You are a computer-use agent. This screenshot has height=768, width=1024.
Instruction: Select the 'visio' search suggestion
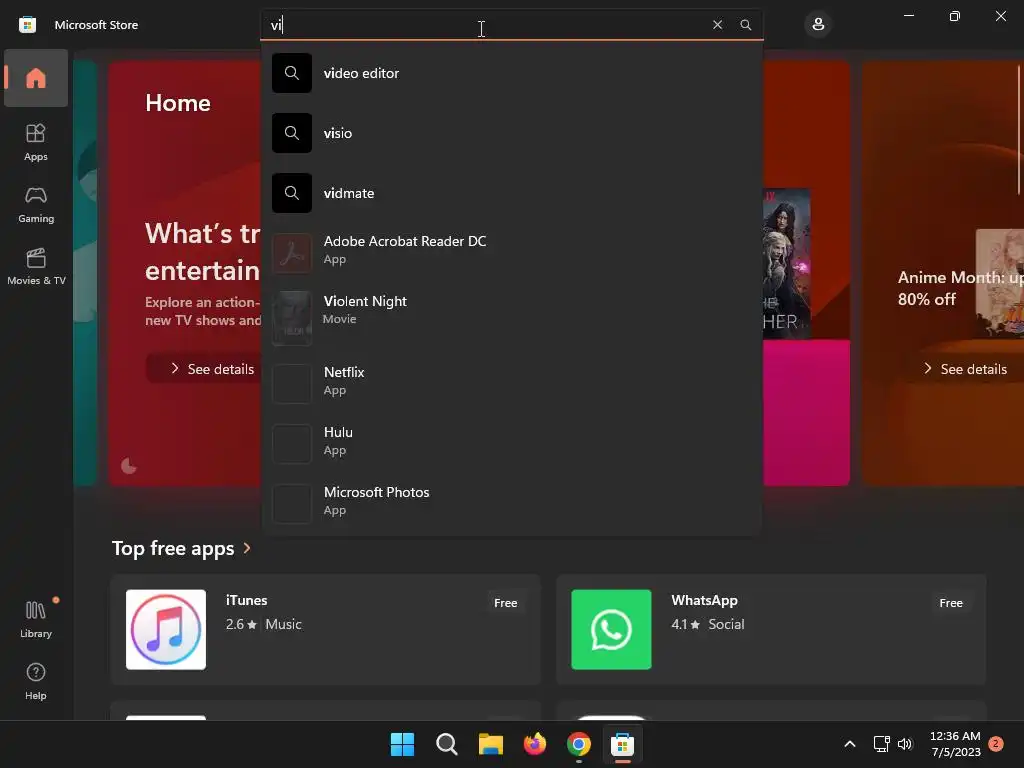(x=511, y=133)
